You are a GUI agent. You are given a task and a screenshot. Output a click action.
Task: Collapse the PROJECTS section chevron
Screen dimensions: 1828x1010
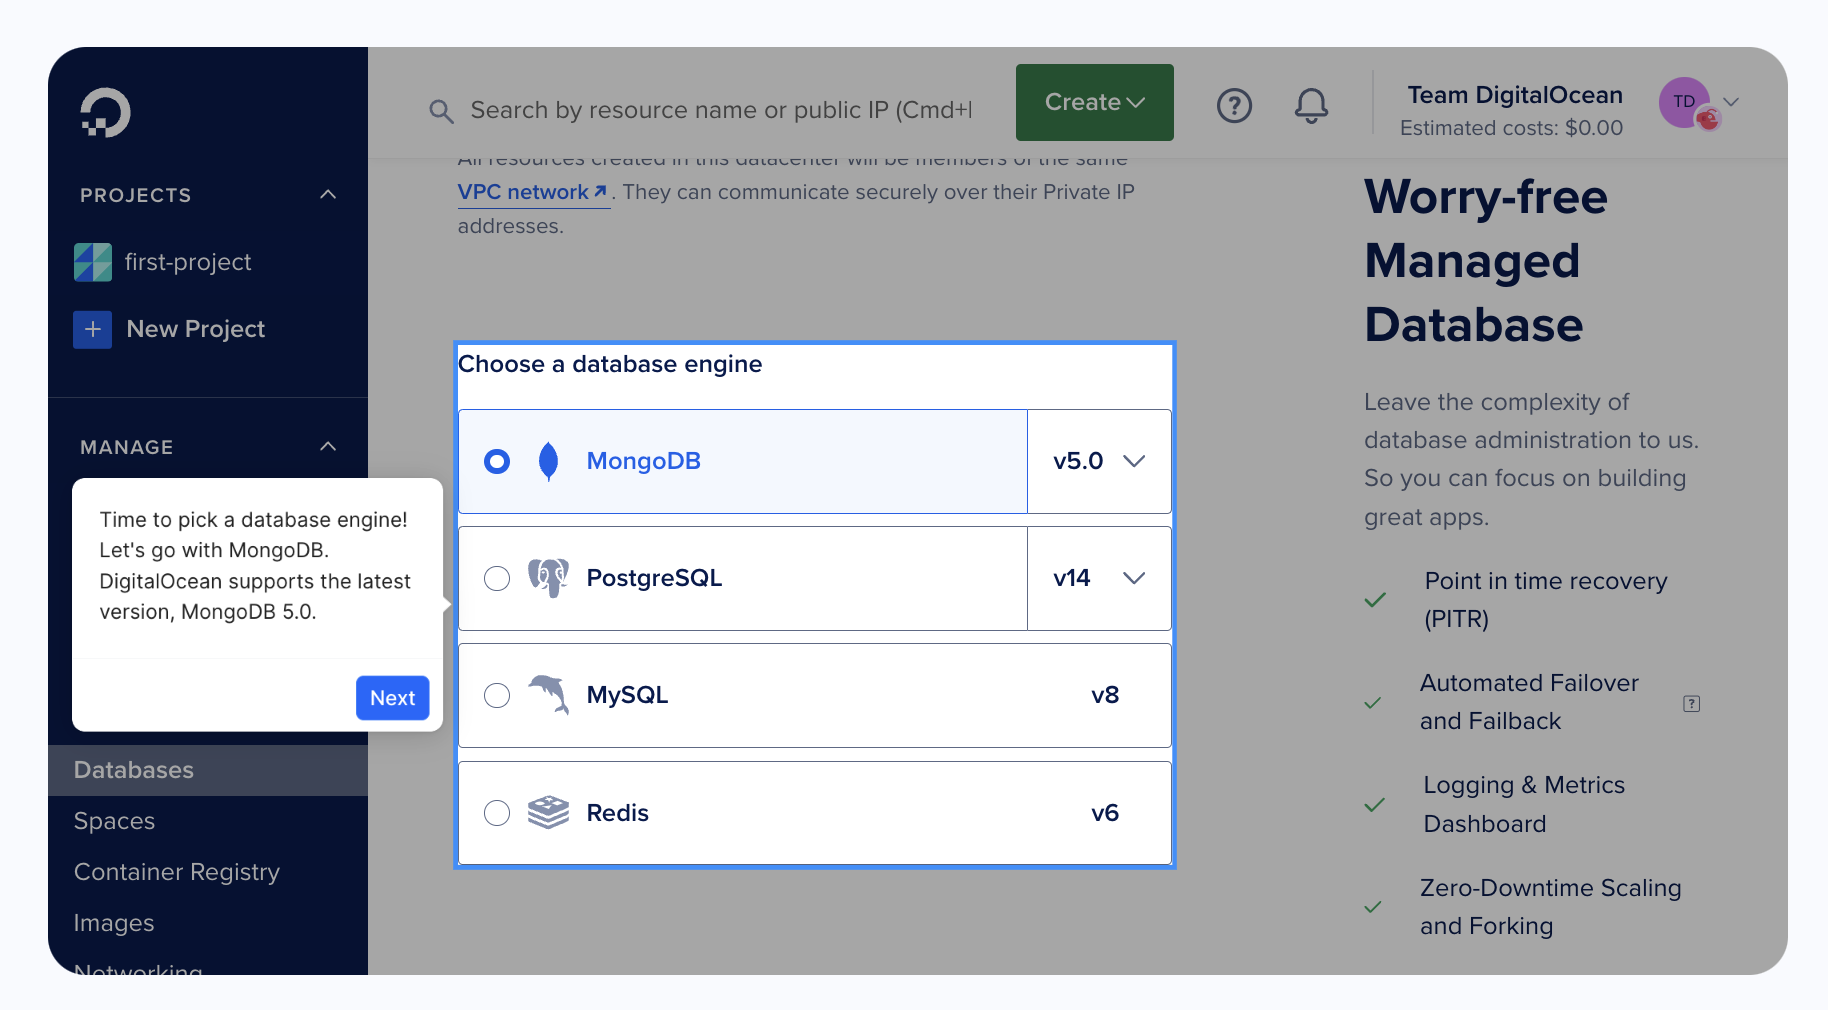coord(328,194)
